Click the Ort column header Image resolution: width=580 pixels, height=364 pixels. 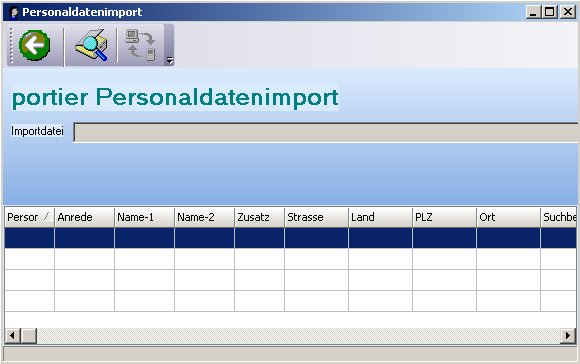coord(508,217)
